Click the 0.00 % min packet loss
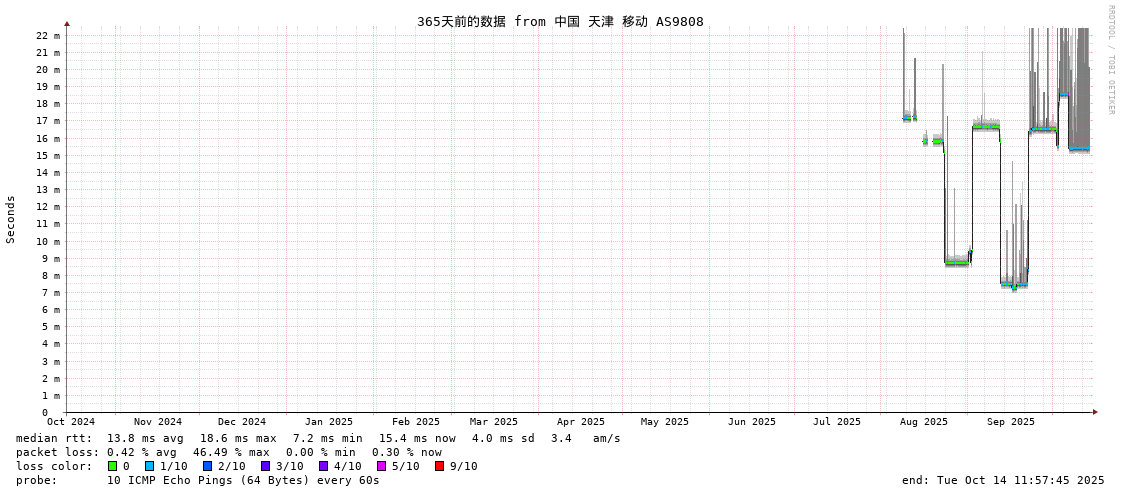This screenshot has height=494, width=1121. (x=324, y=452)
